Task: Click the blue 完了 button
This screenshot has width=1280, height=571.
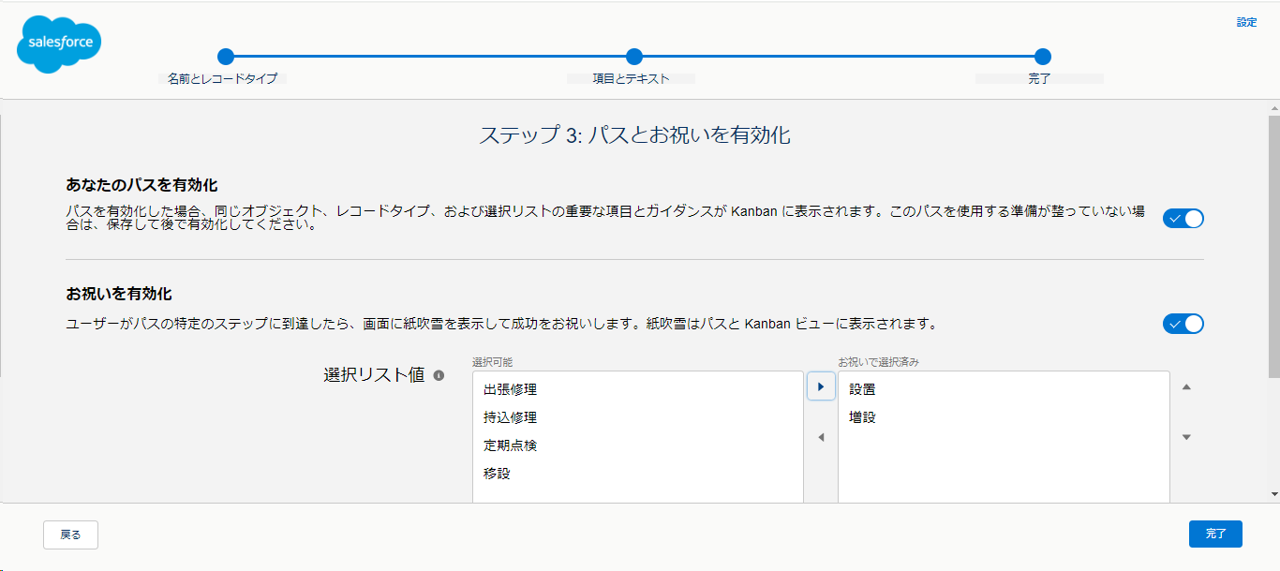Action: tap(1215, 534)
